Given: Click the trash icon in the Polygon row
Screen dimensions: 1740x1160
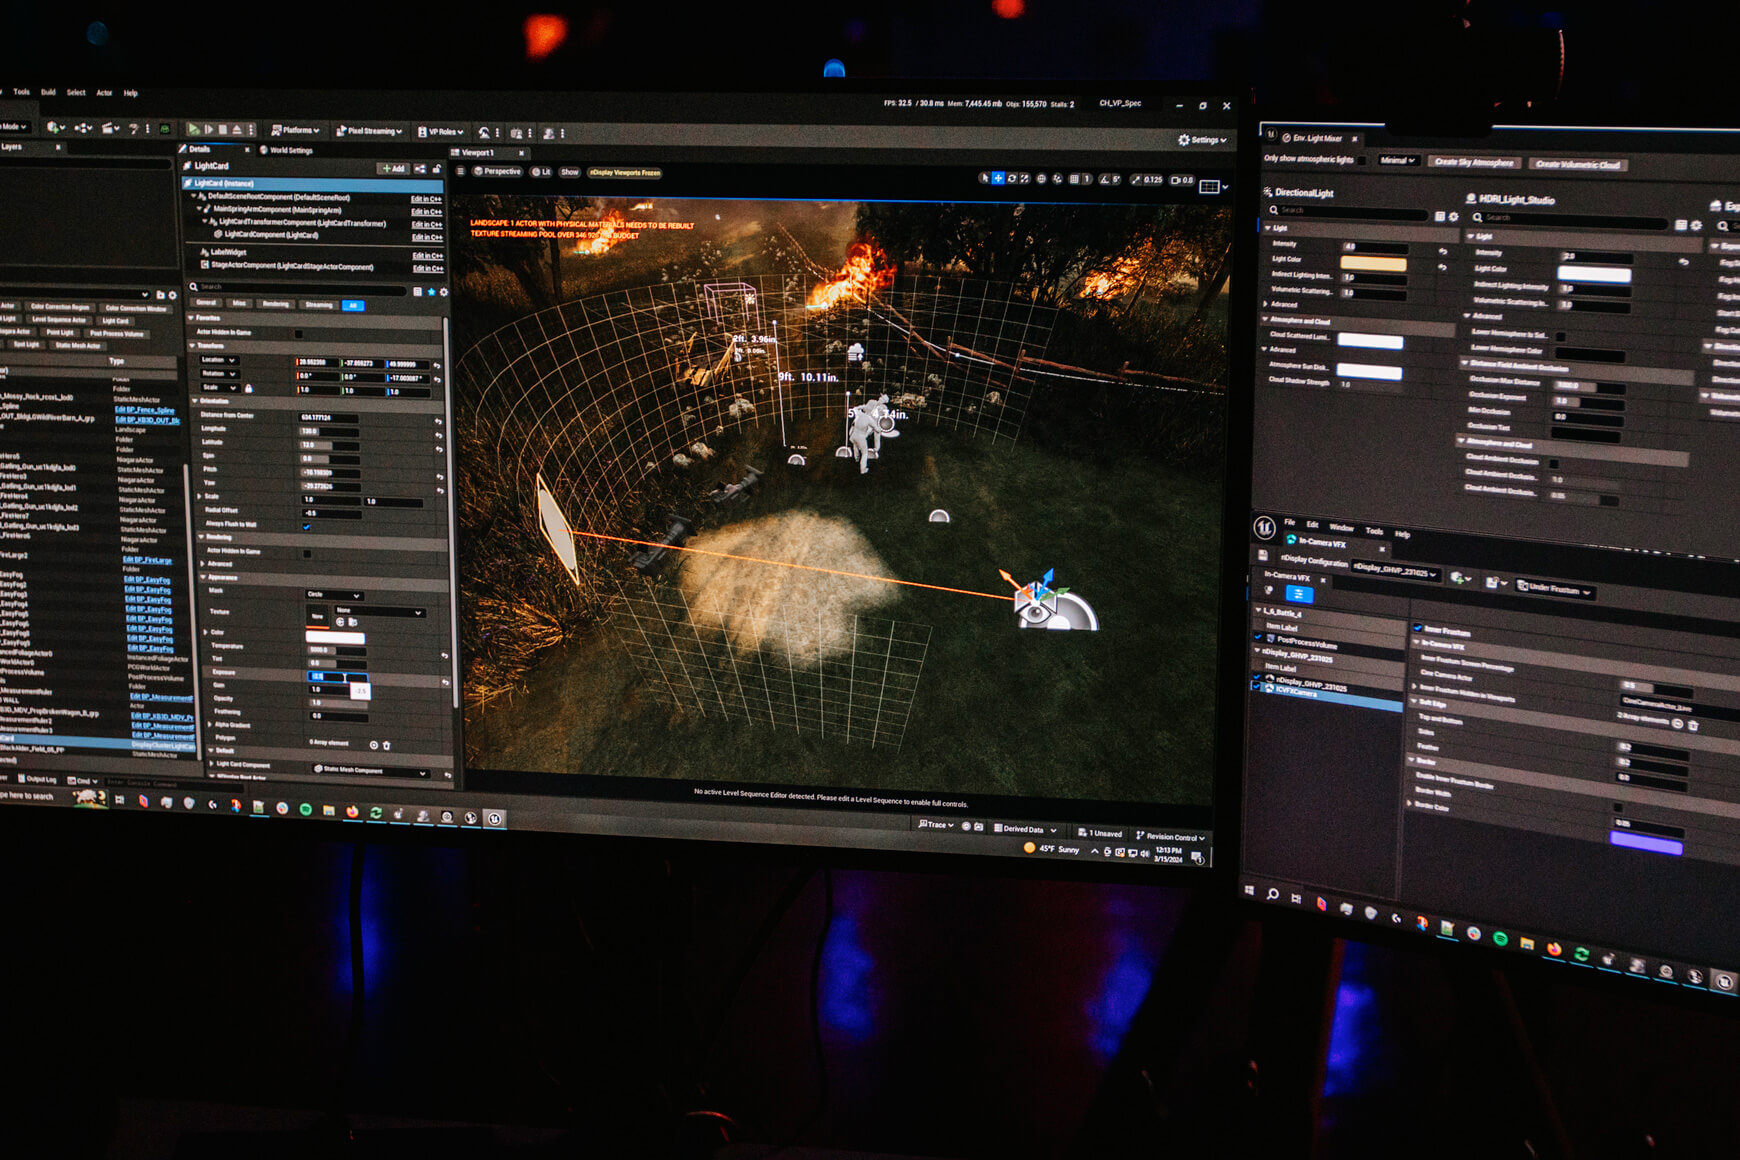Looking at the screenshot, I should tap(387, 745).
